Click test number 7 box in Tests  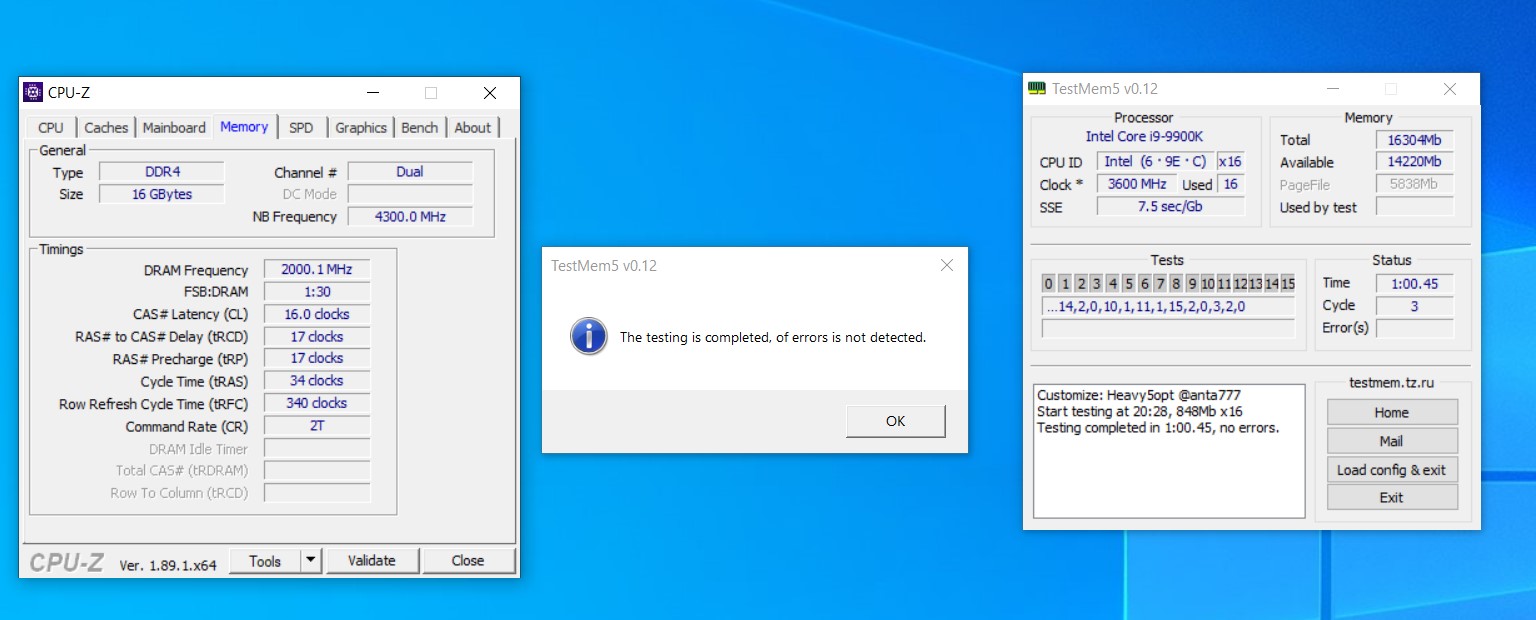click(x=1160, y=283)
